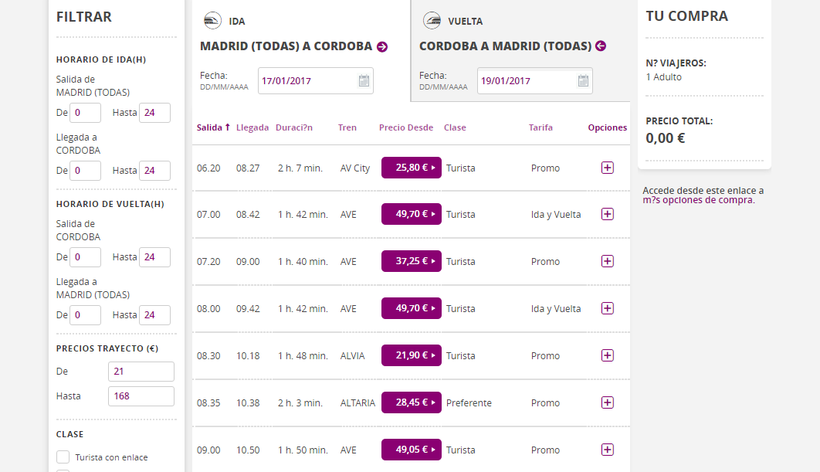
Task: Select the 25,80 € price button
Action: coord(411,168)
